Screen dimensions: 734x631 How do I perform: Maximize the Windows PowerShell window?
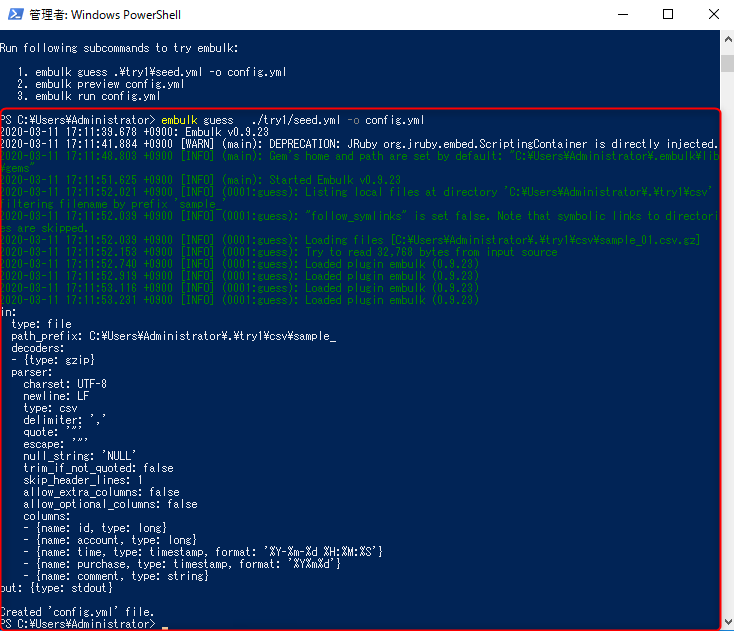coord(668,15)
